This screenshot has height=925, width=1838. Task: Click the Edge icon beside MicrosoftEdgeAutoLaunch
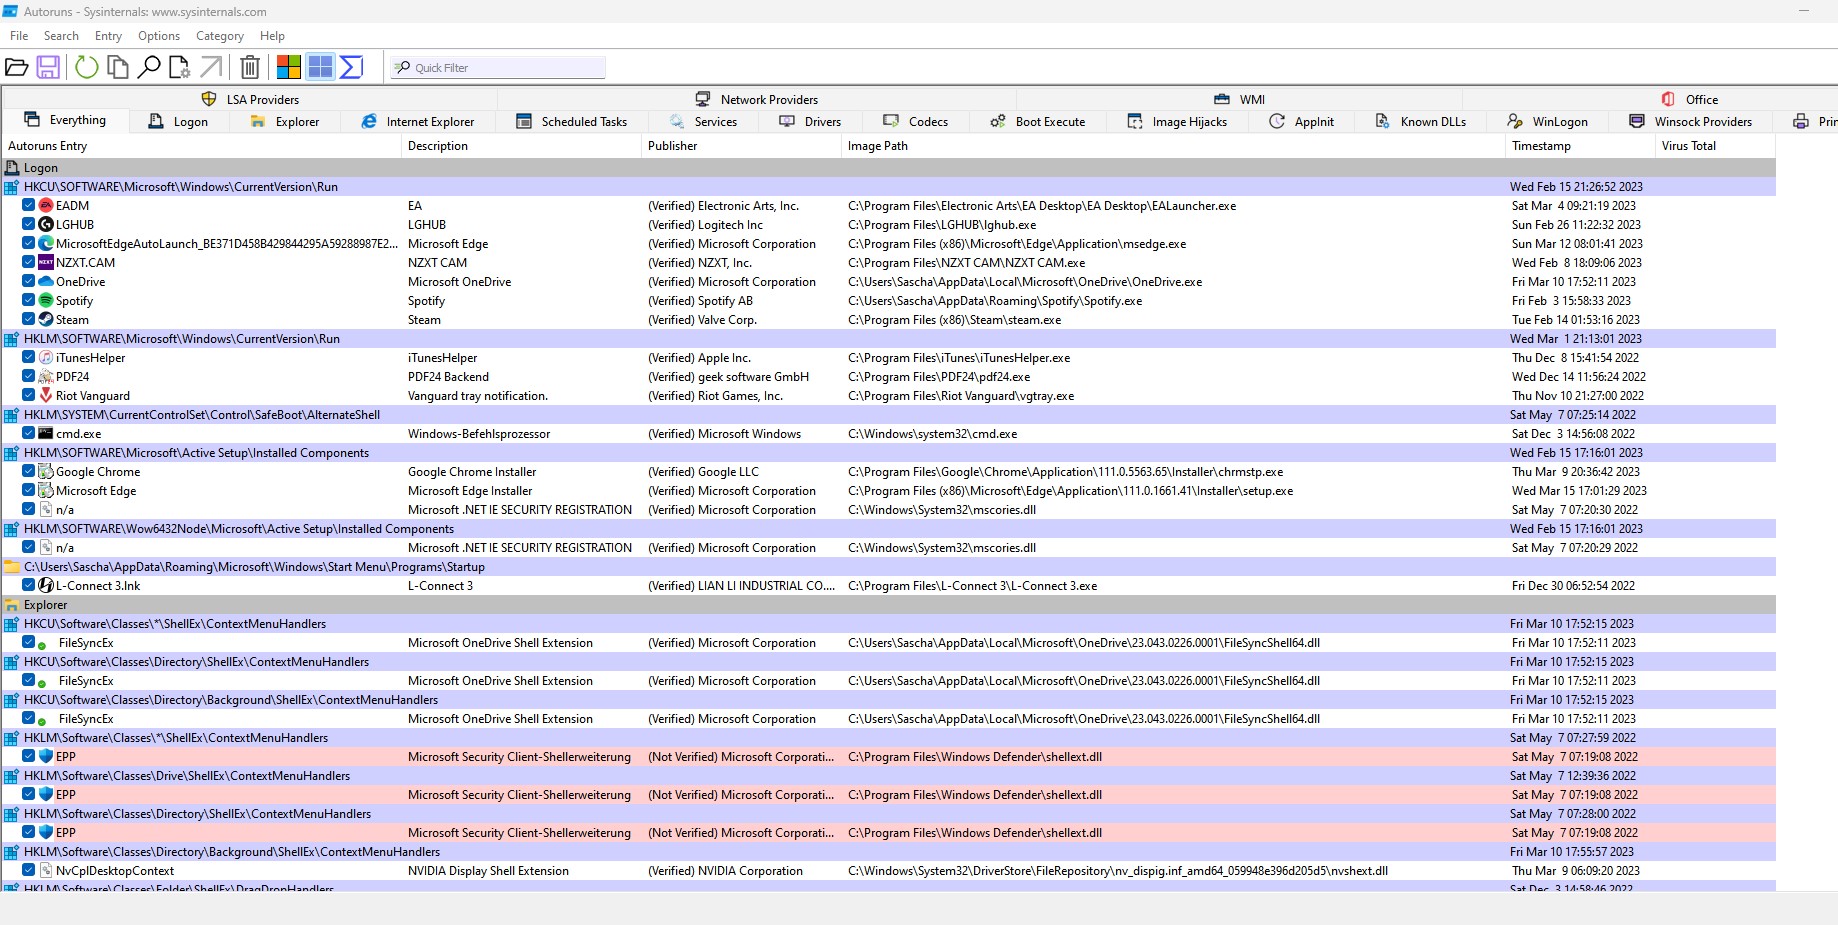[x=46, y=244]
